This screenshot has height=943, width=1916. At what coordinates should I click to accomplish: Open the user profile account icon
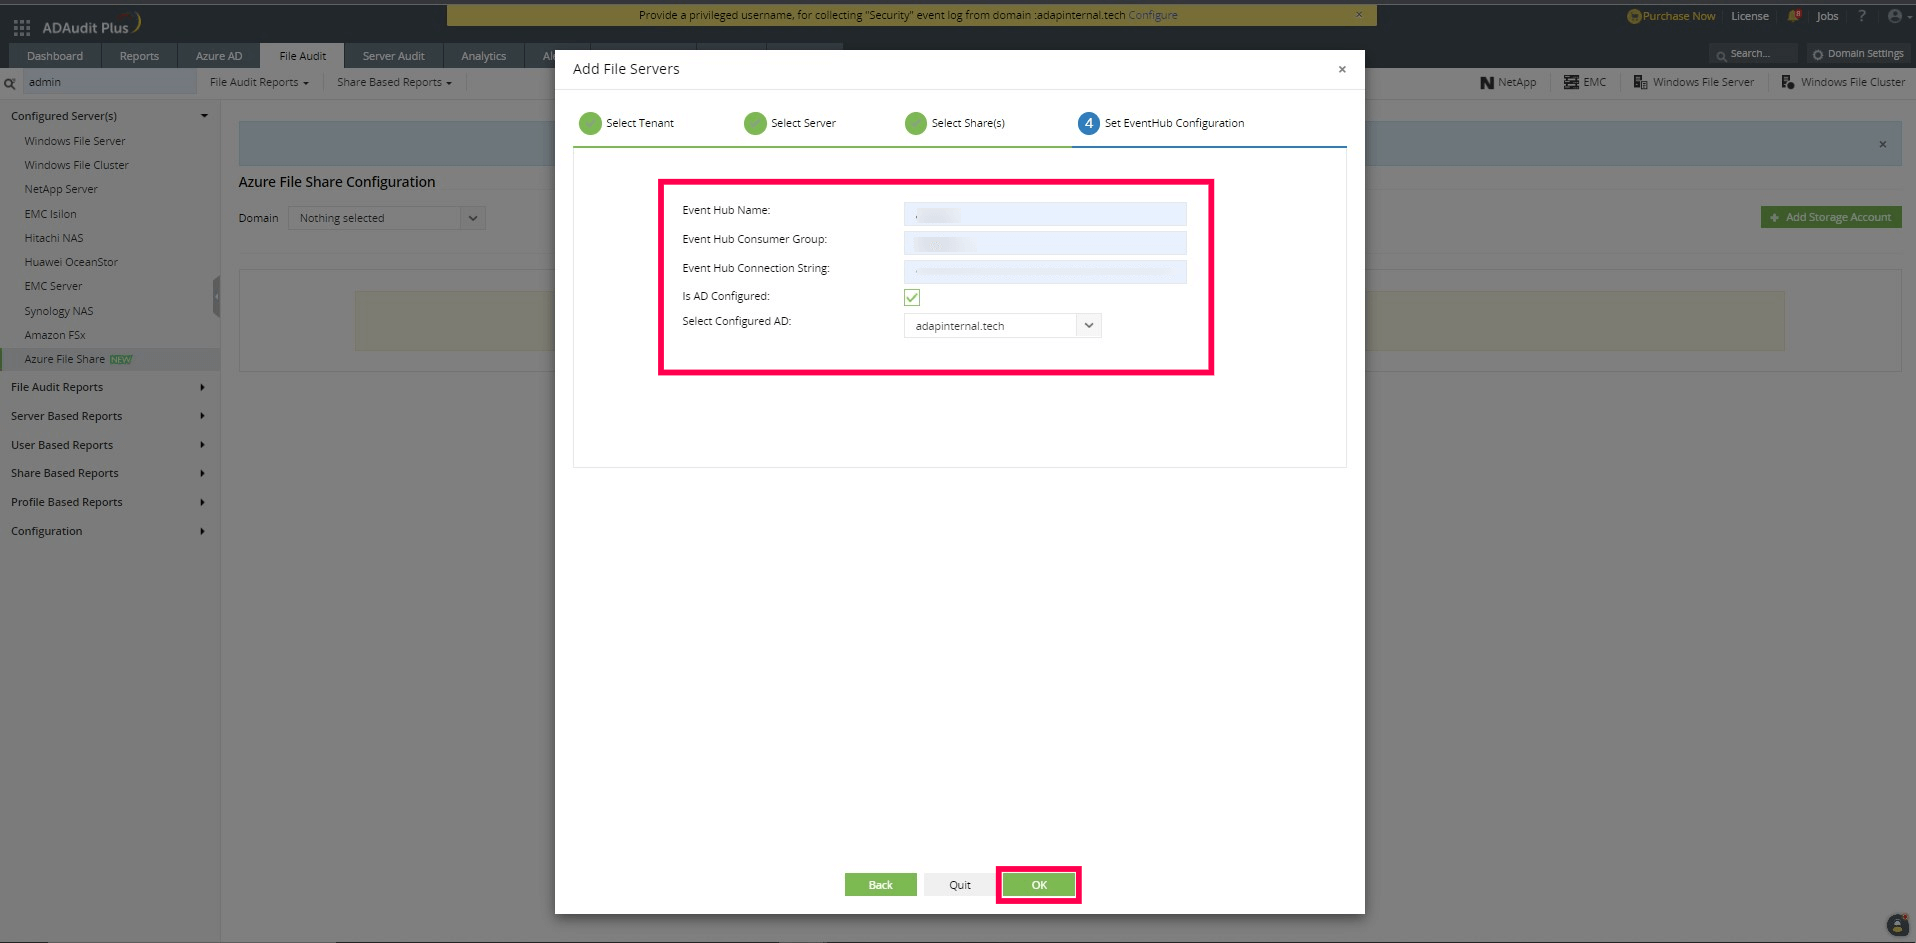(x=1896, y=16)
